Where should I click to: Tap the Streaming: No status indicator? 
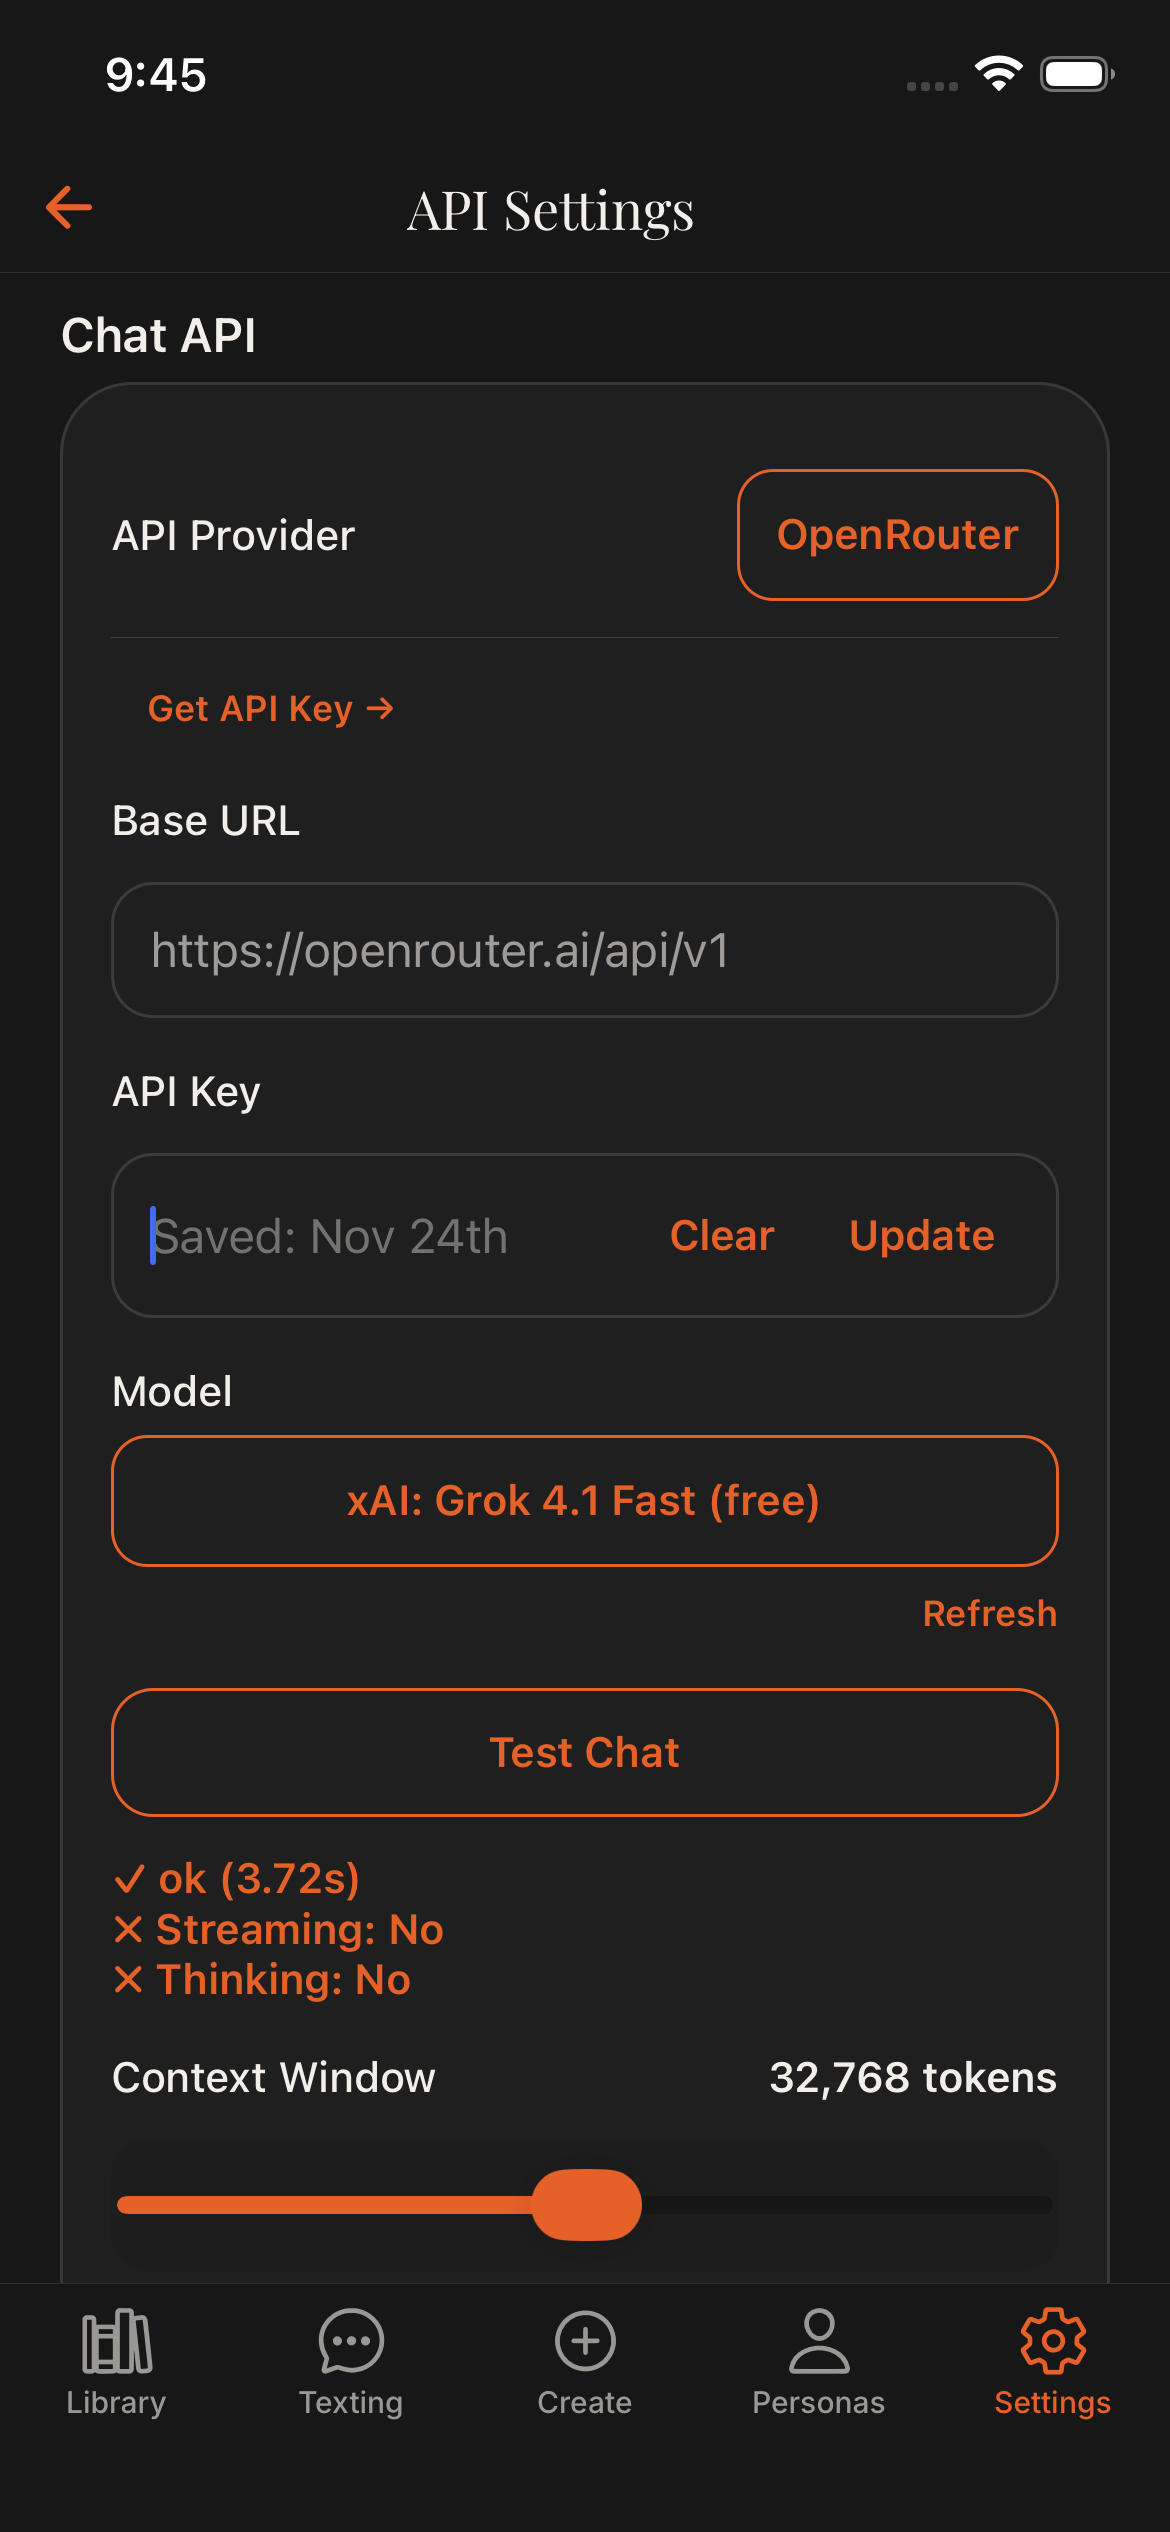tap(277, 1929)
